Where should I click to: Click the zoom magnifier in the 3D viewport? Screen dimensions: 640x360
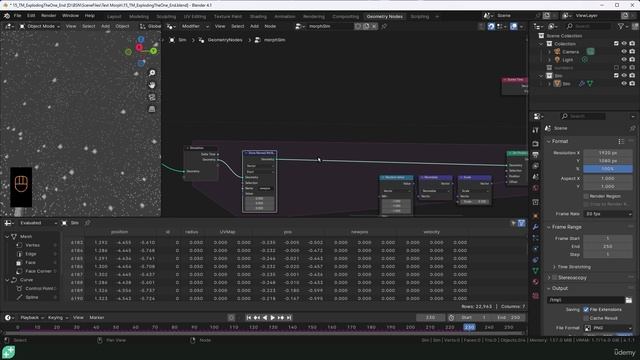(152, 73)
